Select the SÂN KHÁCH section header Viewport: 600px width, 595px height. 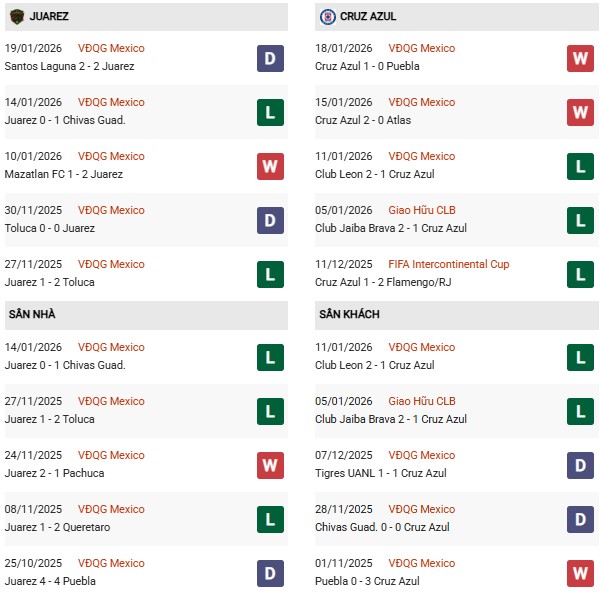point(350,314)
